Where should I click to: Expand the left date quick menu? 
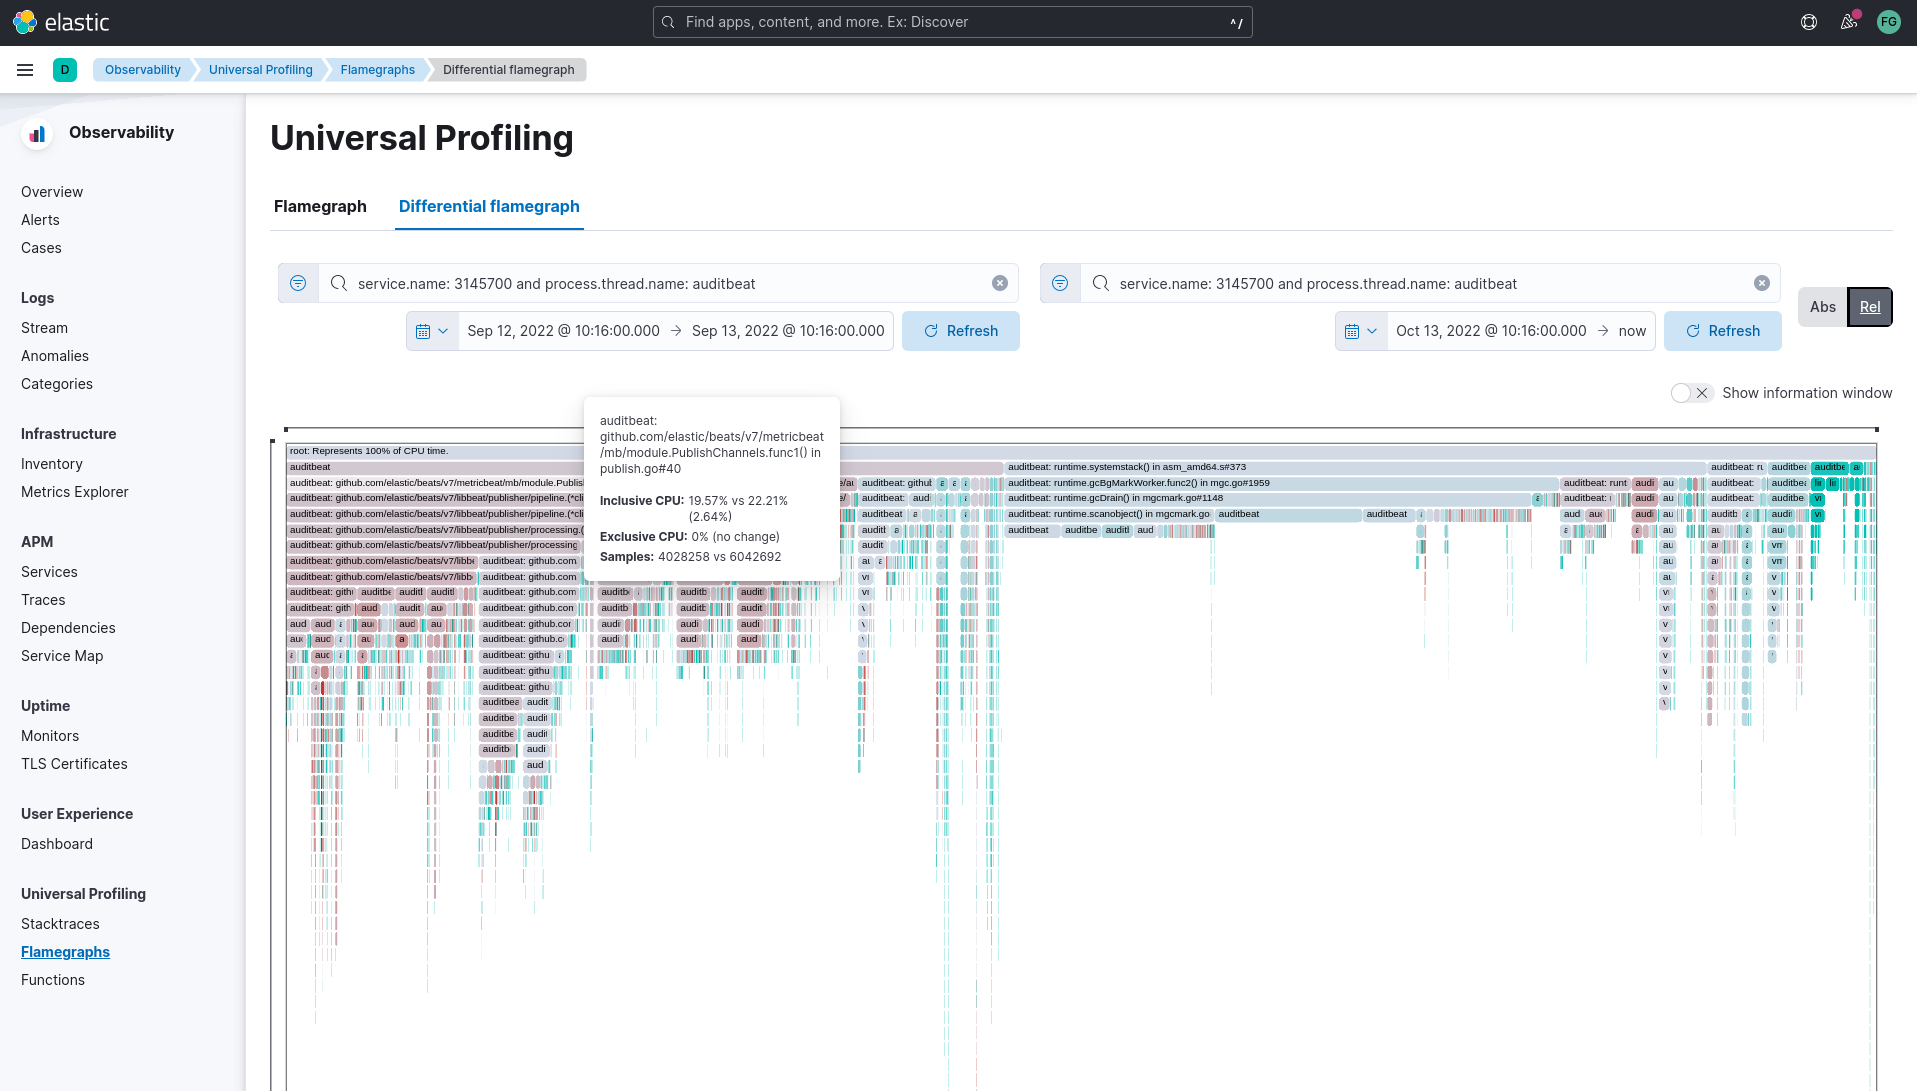click(x=432, y=331)
